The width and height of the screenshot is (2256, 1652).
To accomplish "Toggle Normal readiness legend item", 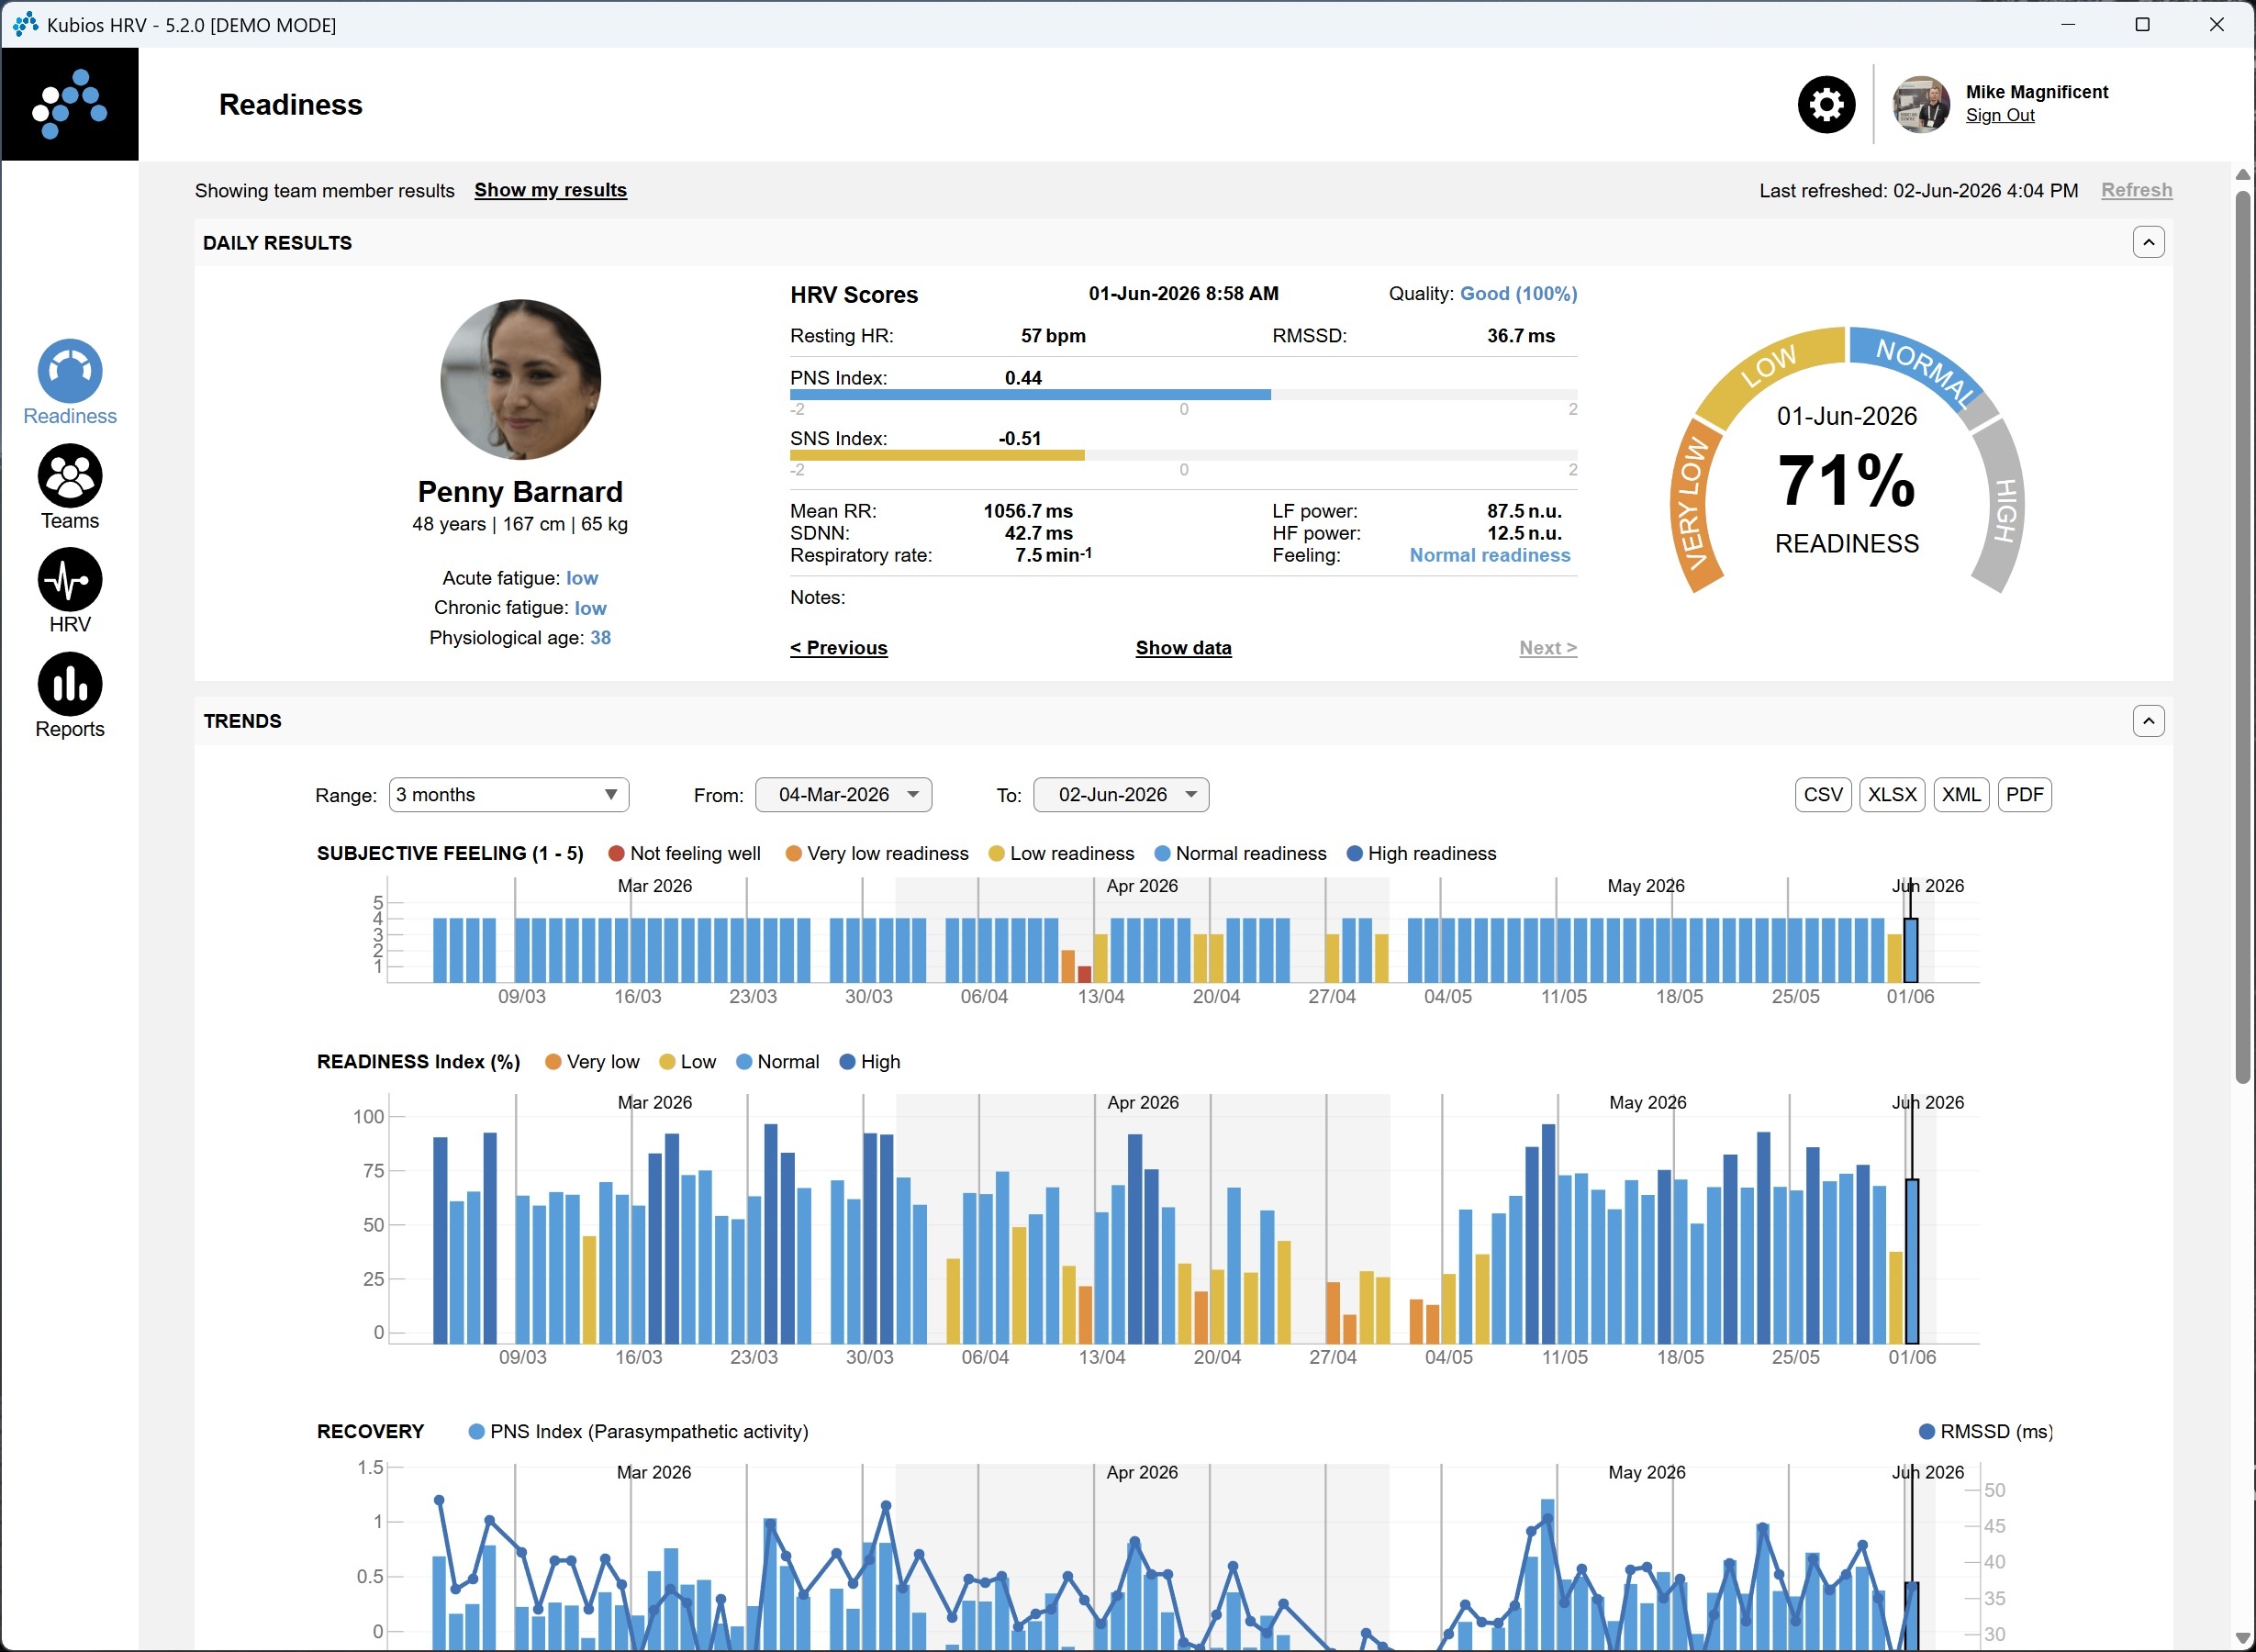I will coord(1240,853).
